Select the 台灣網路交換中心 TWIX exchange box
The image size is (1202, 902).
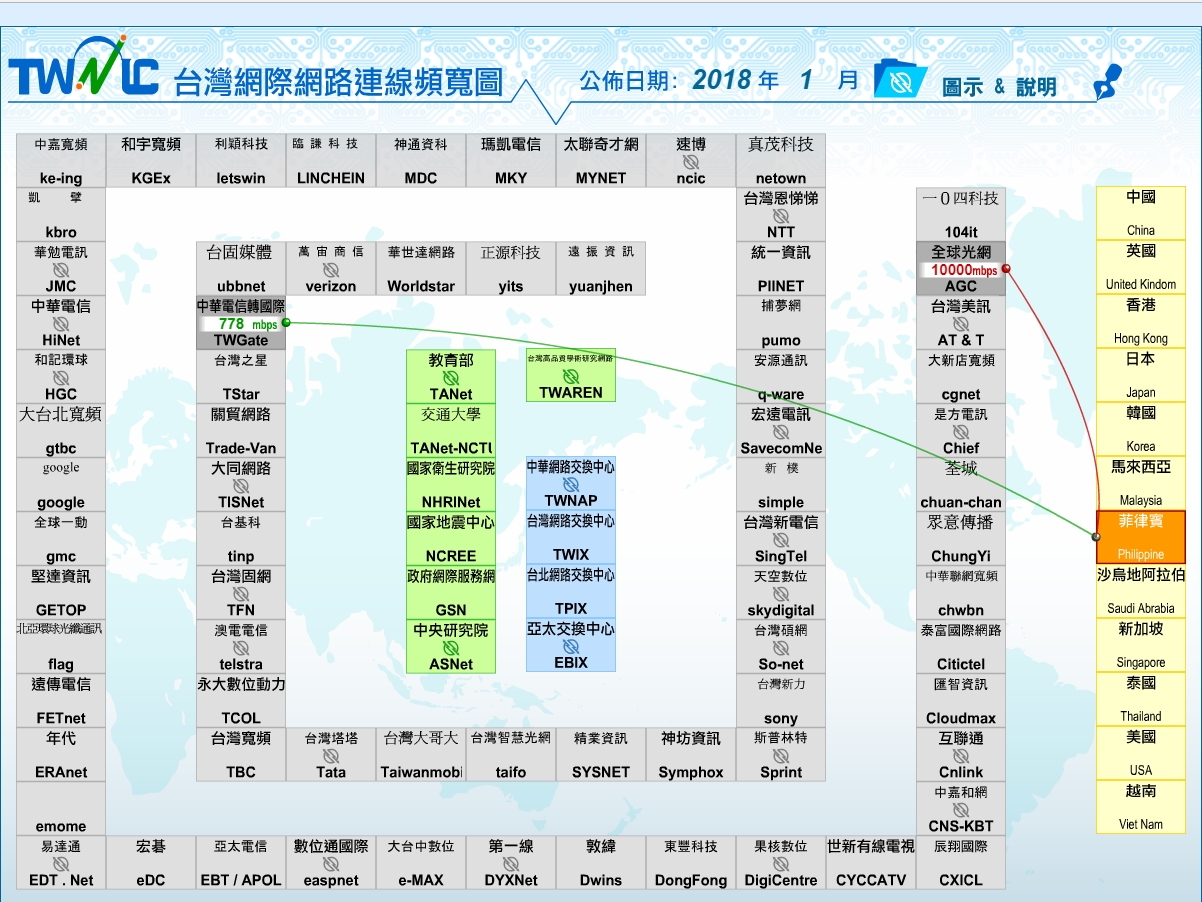(x=571, y=537)
